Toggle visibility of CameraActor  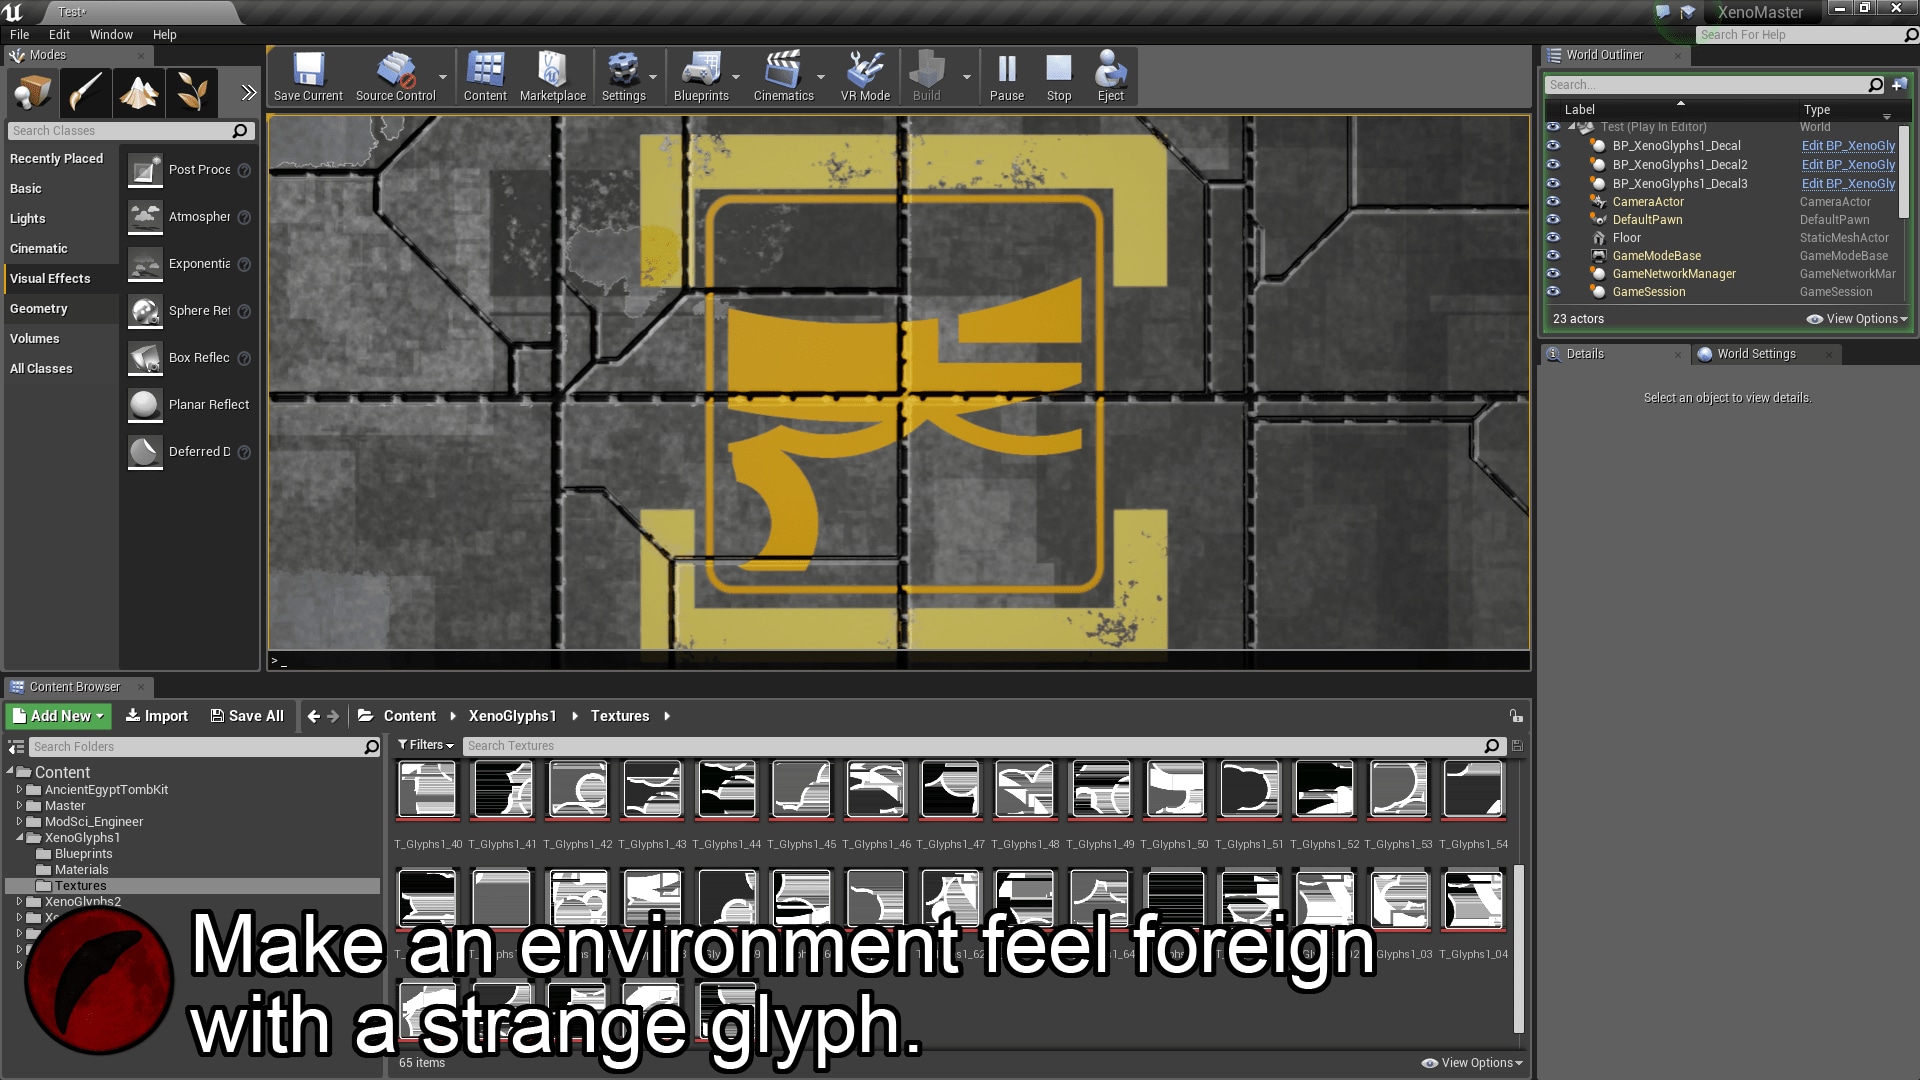coord(1554,201)
